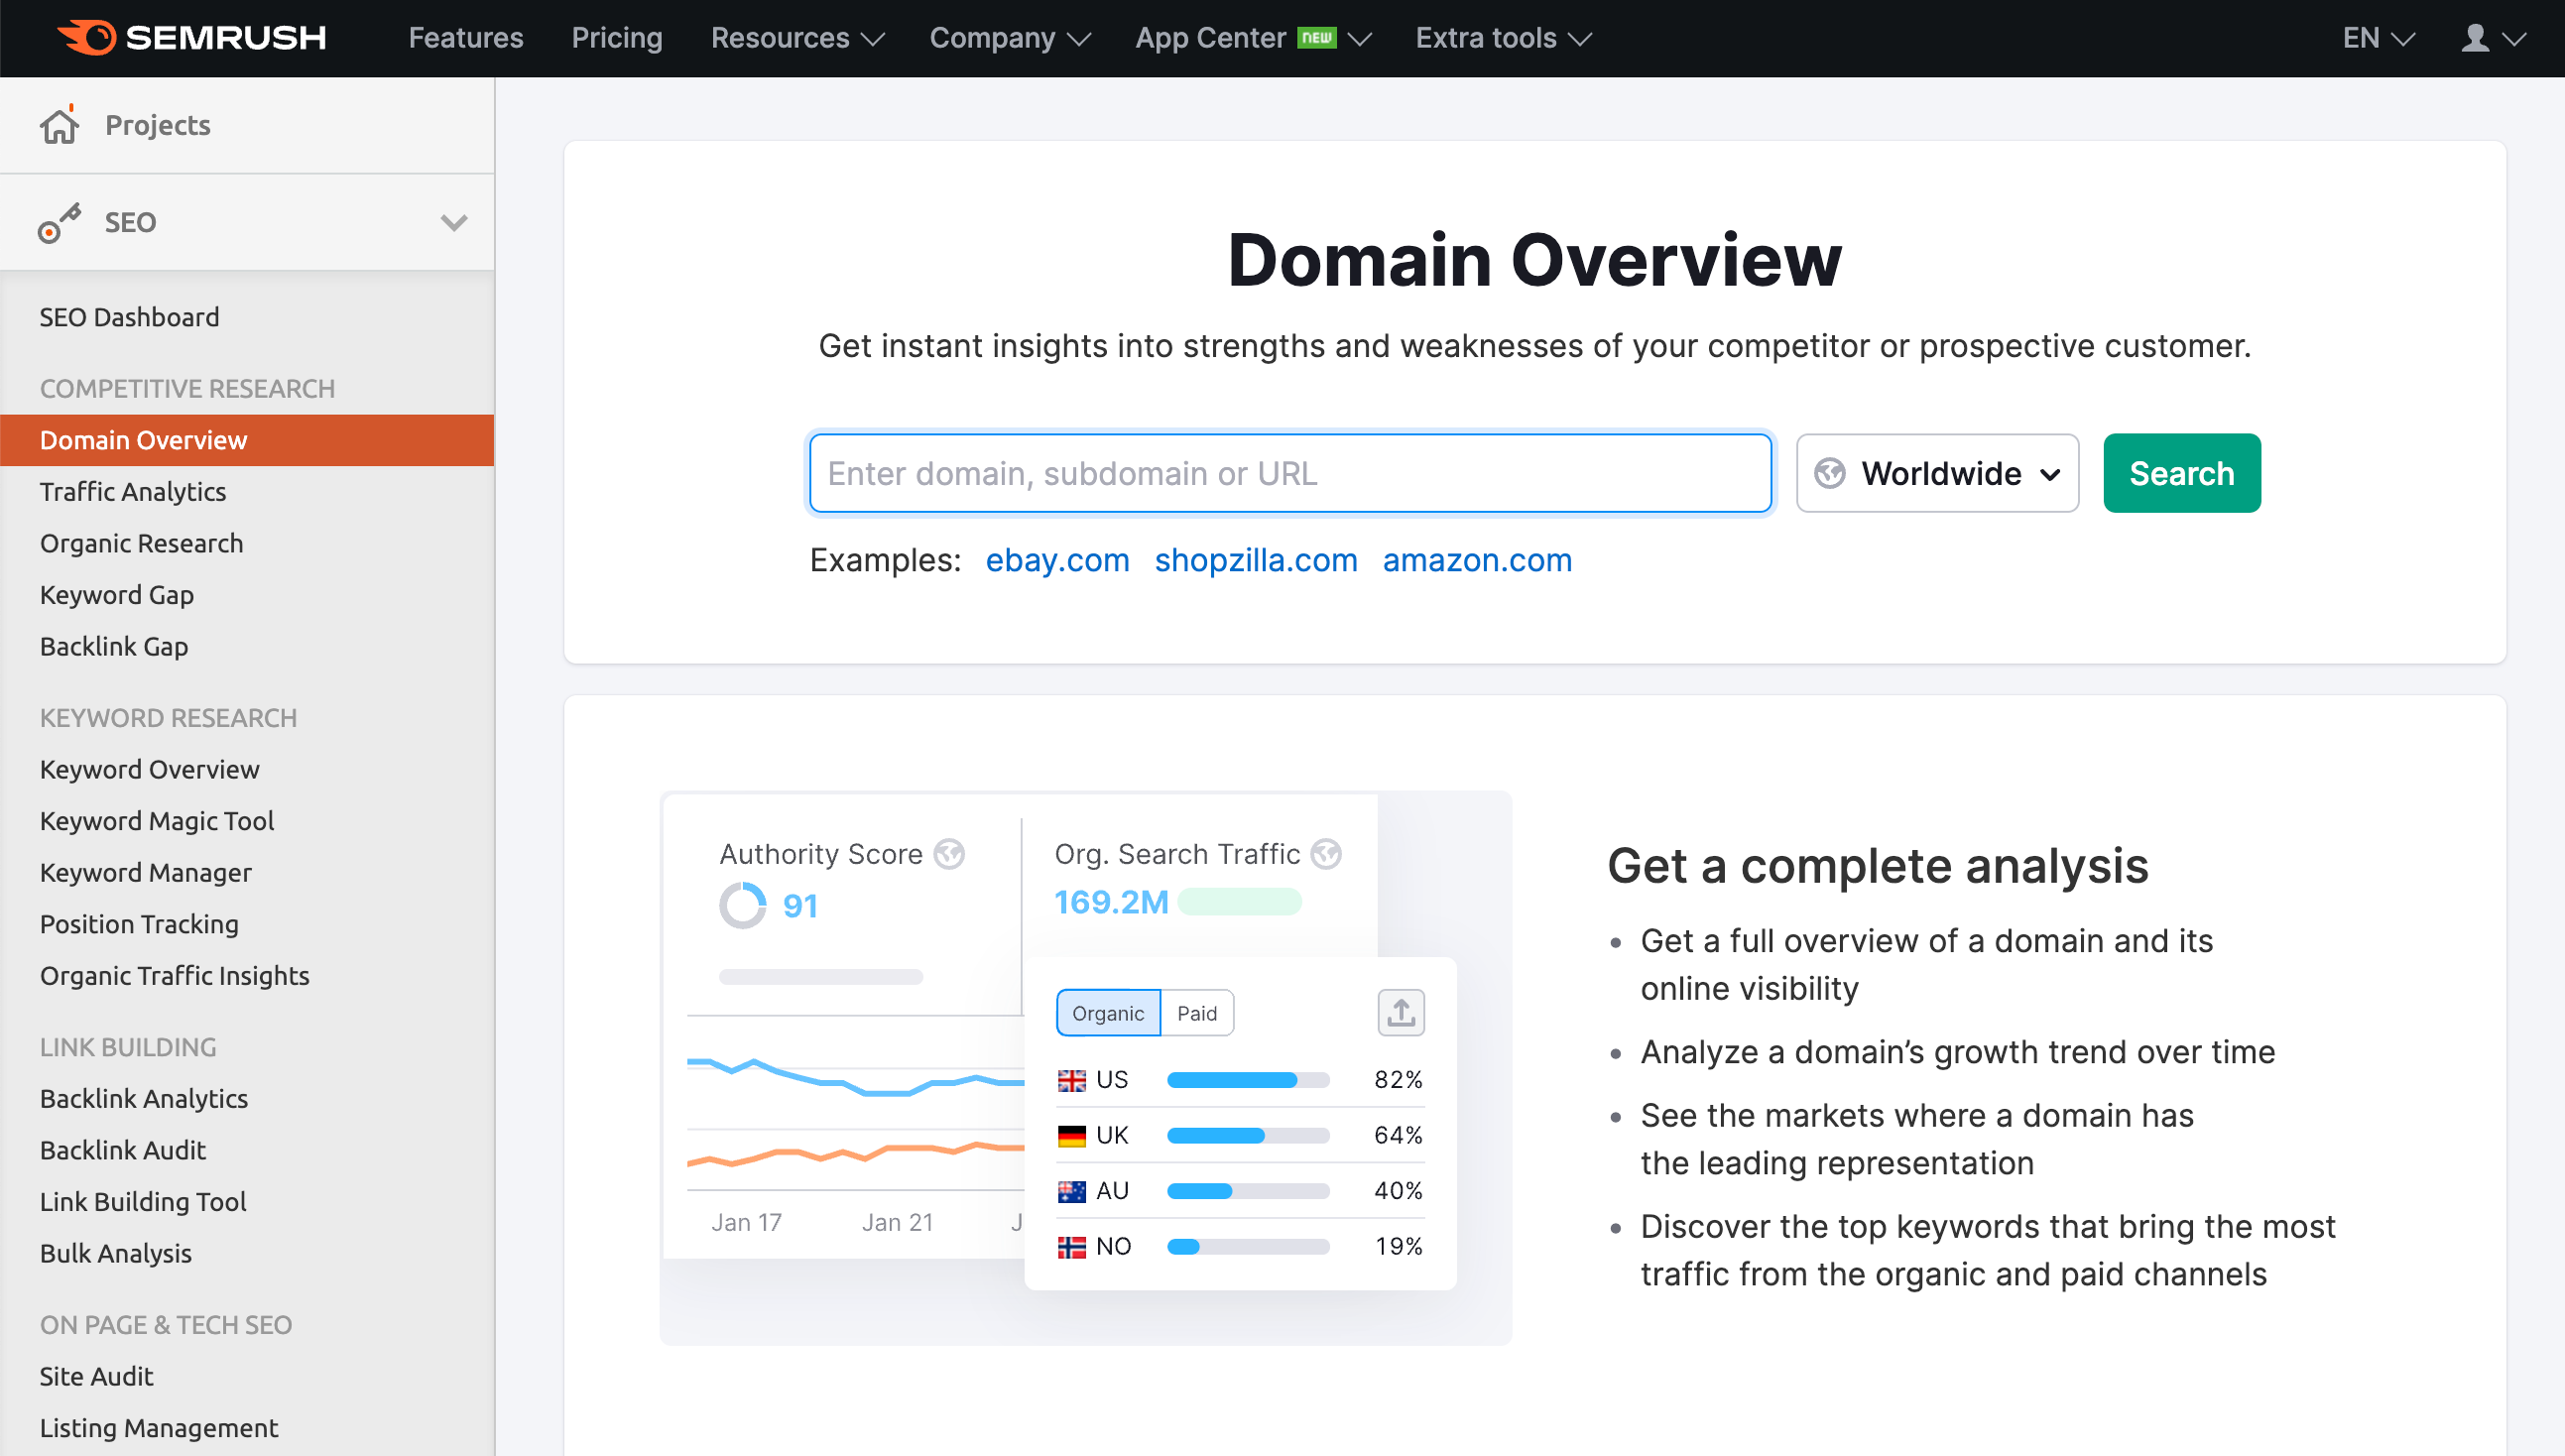Open the EN language selector
Image resolution: width=2565 pixels, height=1456 pixels.
(2379, 38)
